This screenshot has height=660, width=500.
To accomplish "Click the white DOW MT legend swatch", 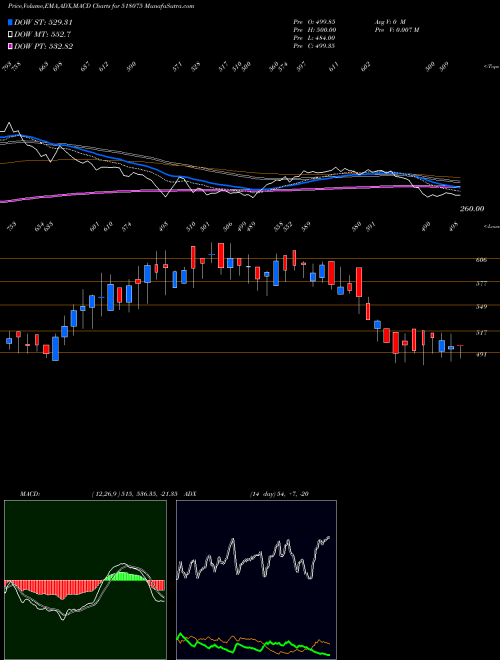I will click(10, 35).
